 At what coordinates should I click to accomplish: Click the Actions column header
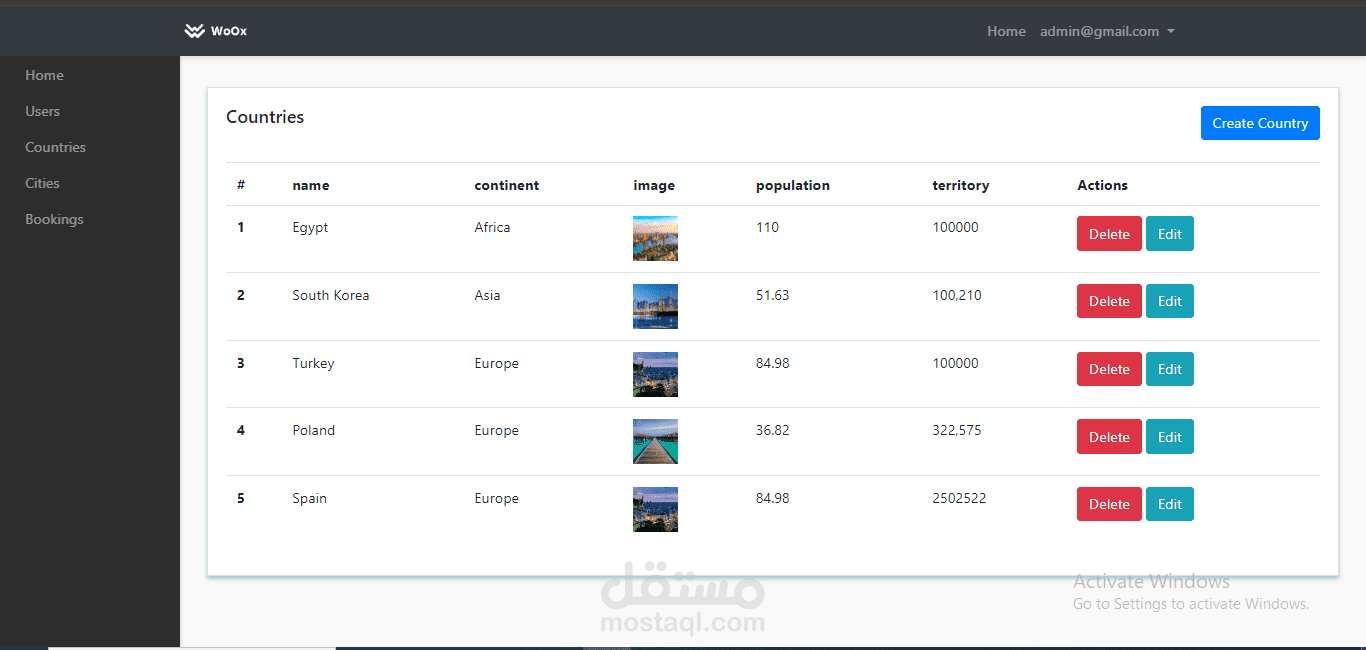click(x=1103, y=185)
